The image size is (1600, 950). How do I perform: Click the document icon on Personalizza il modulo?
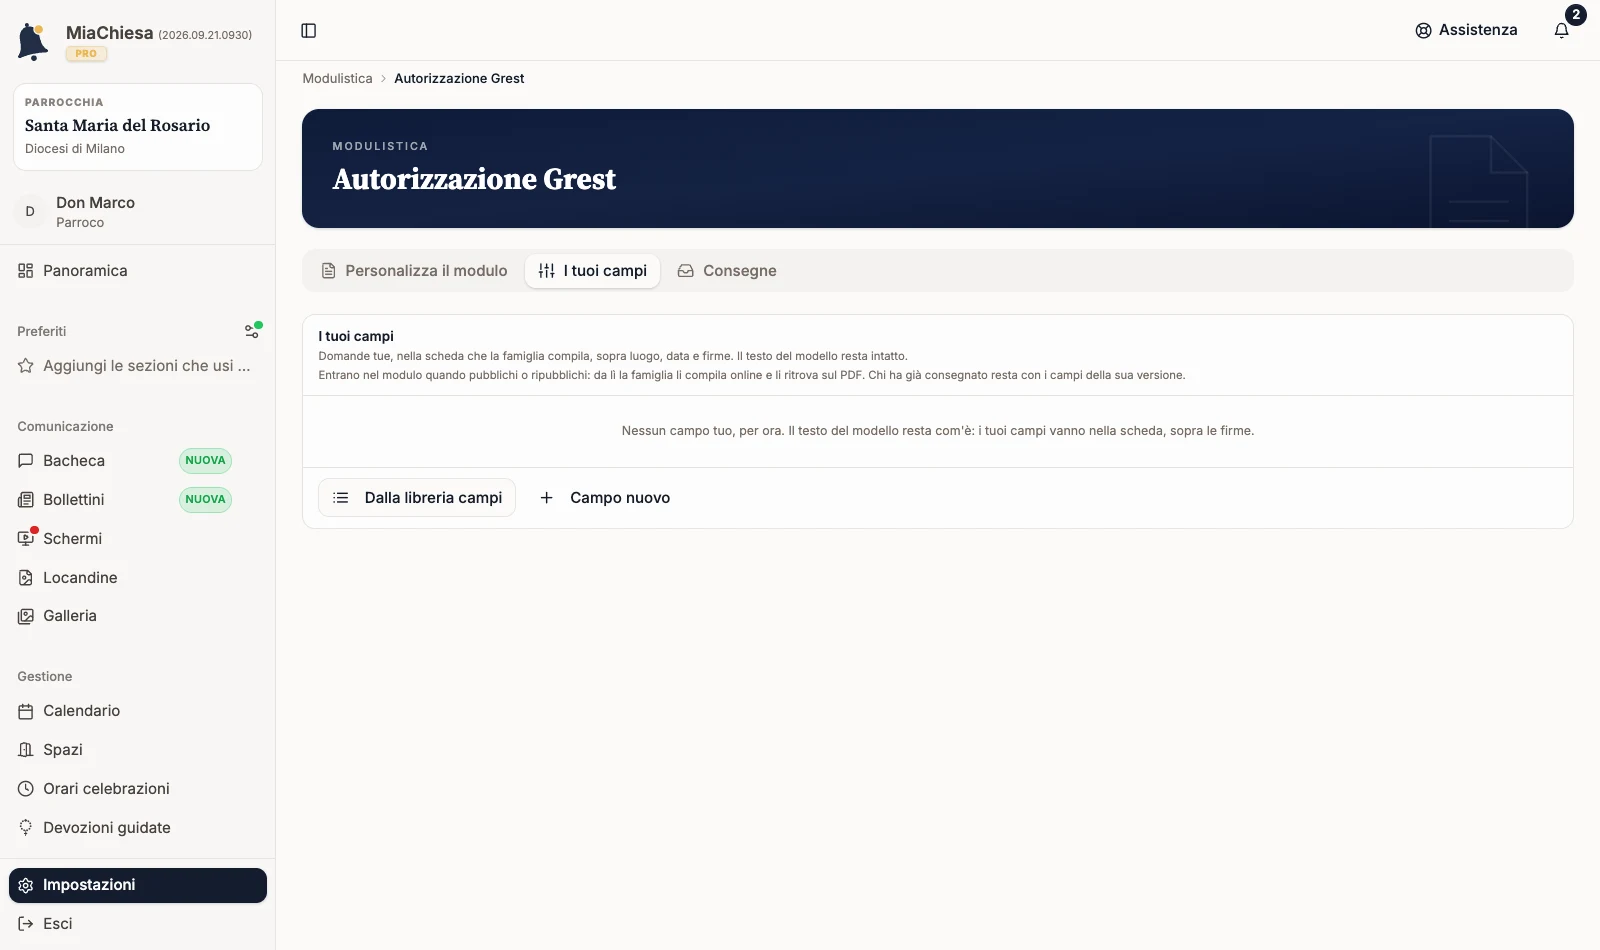pyautogui.click(x=328, y=271)
